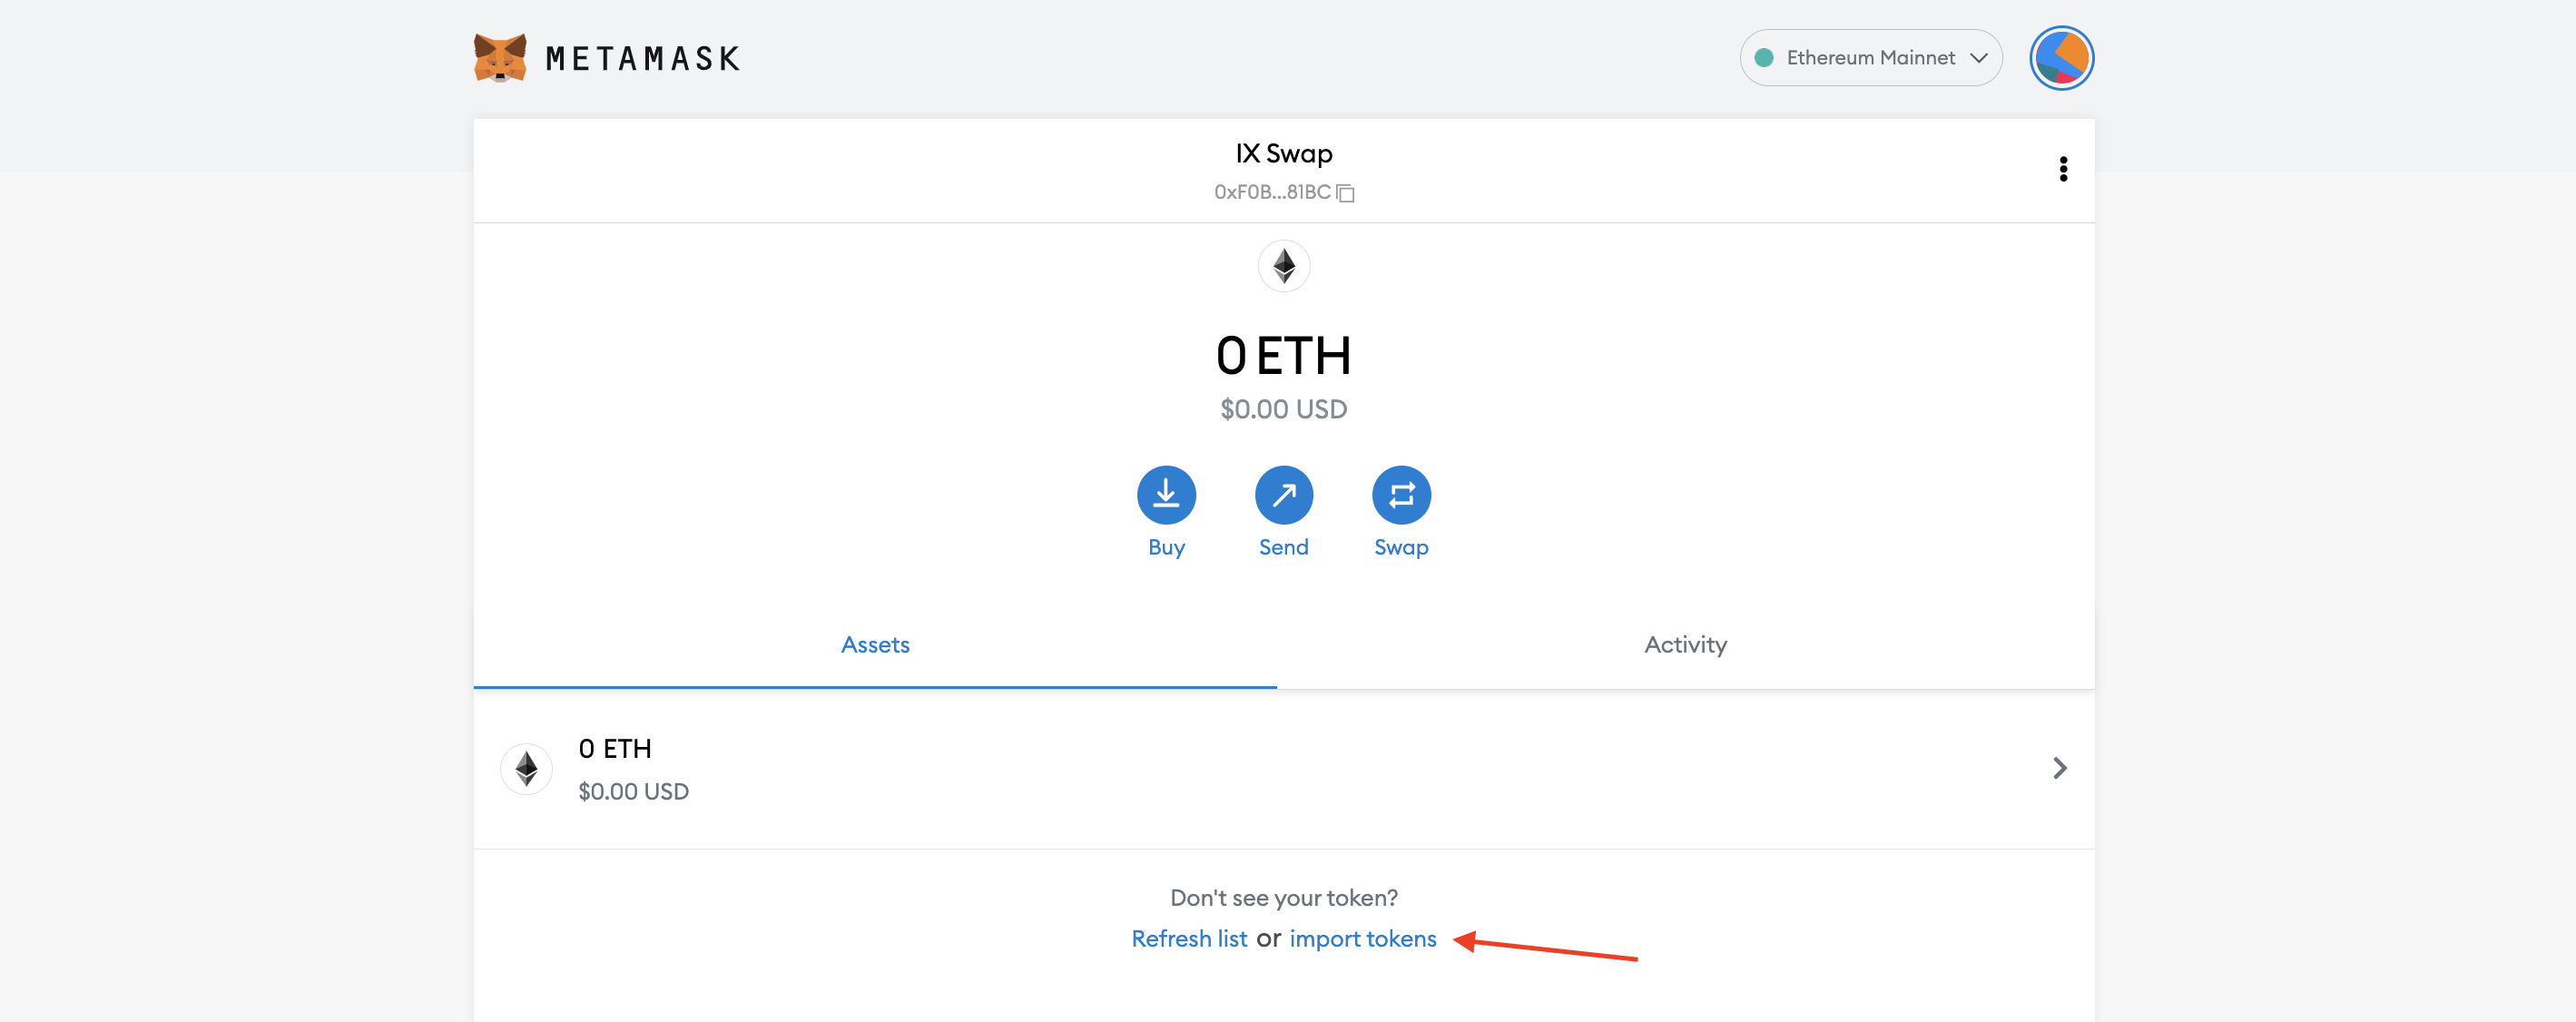Screen dimensions: 2576x1022
Task: Click the green network status dot
Action: [1764, 58]
